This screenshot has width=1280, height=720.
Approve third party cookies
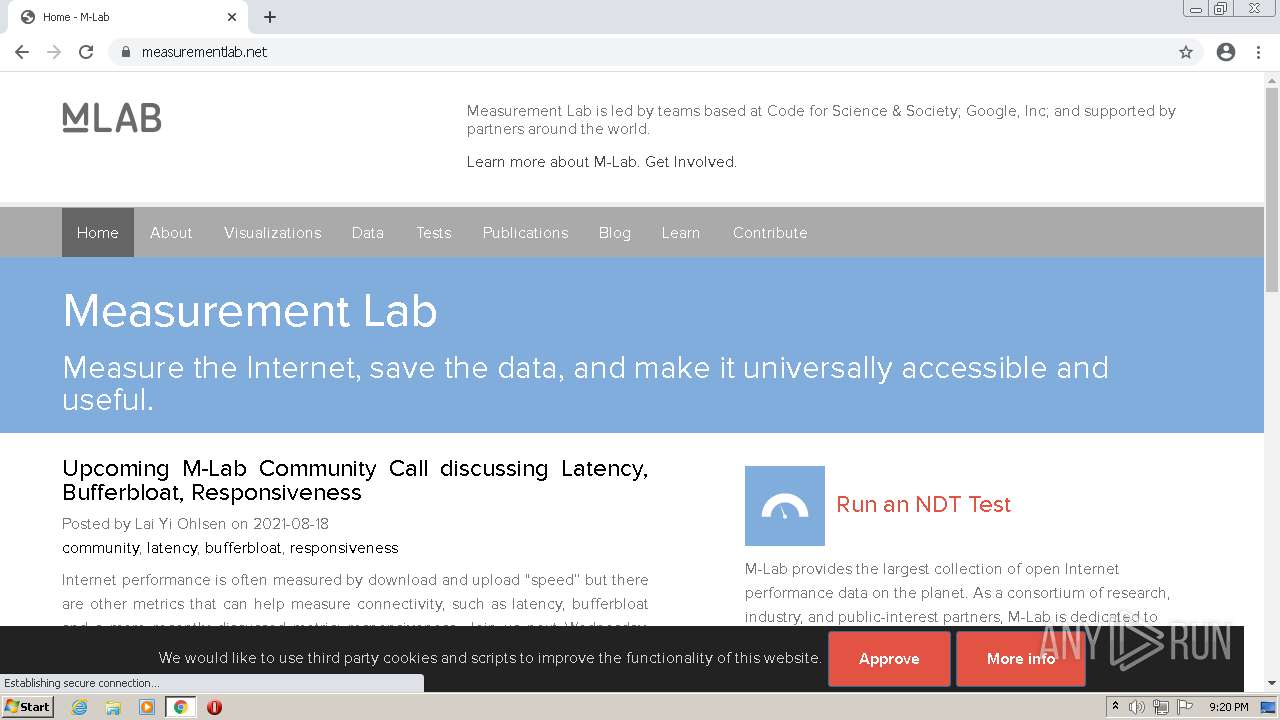(889, 658)
